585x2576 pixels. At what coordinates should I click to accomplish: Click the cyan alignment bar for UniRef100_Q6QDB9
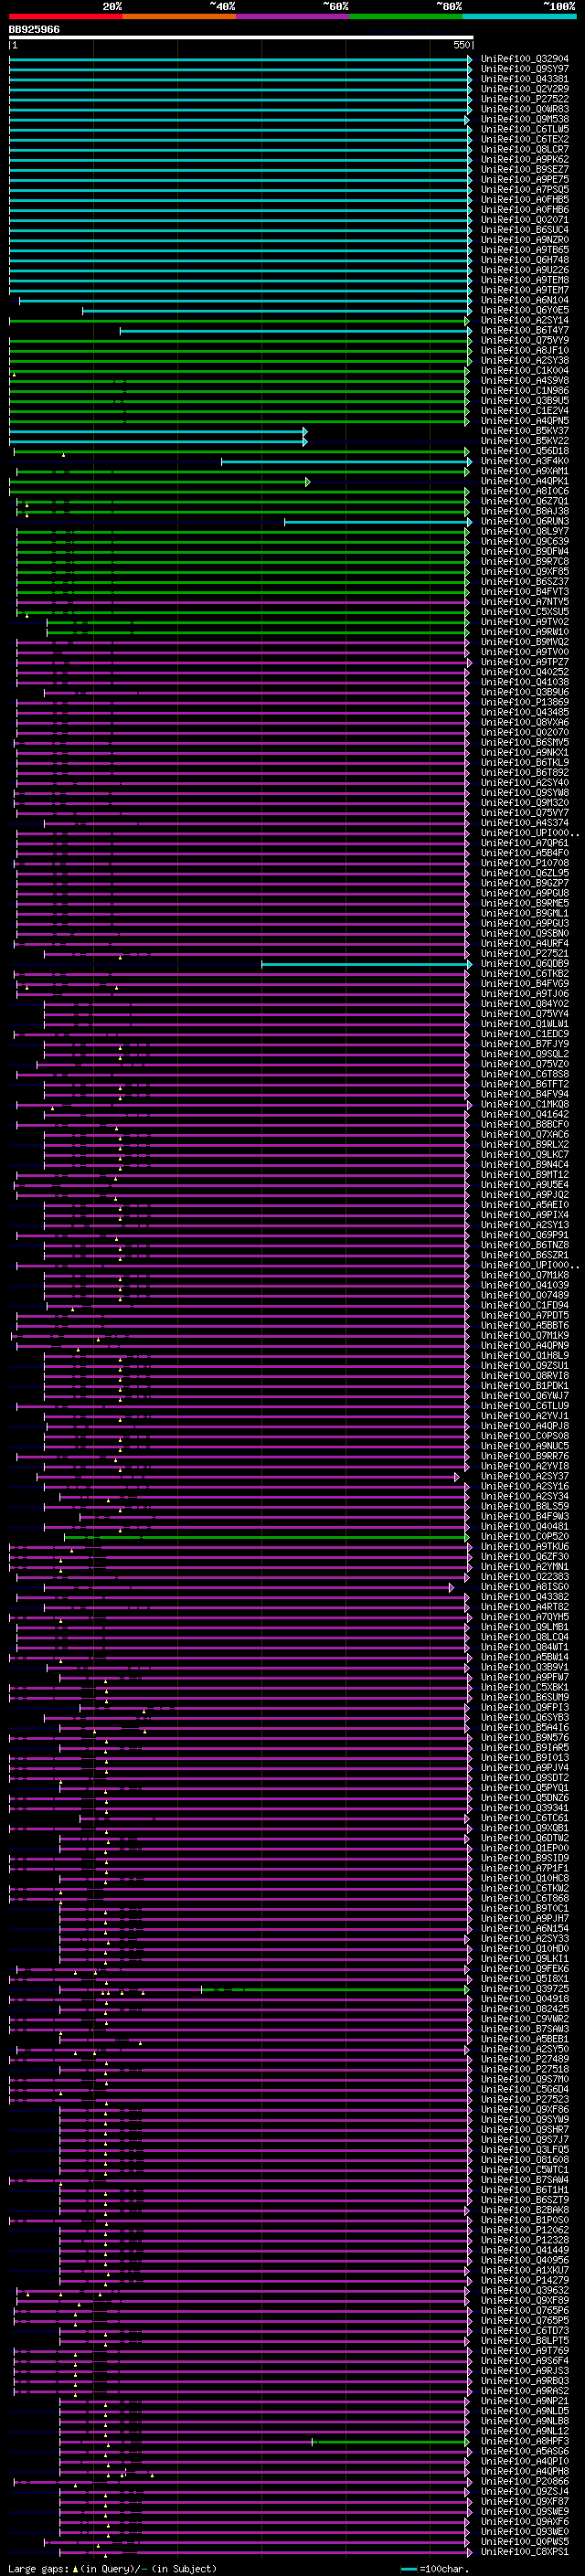[366, 964]
